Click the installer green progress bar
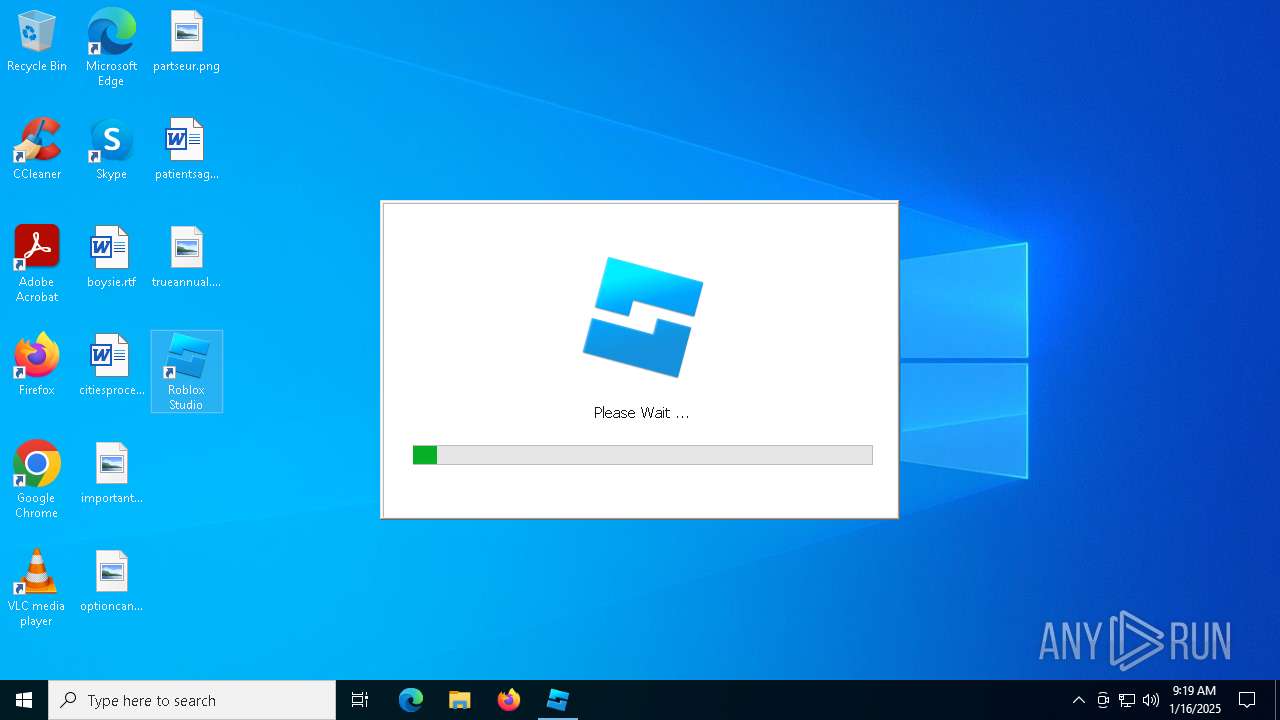Viewport: 1280px width, 720px height. tap(642, 455)
